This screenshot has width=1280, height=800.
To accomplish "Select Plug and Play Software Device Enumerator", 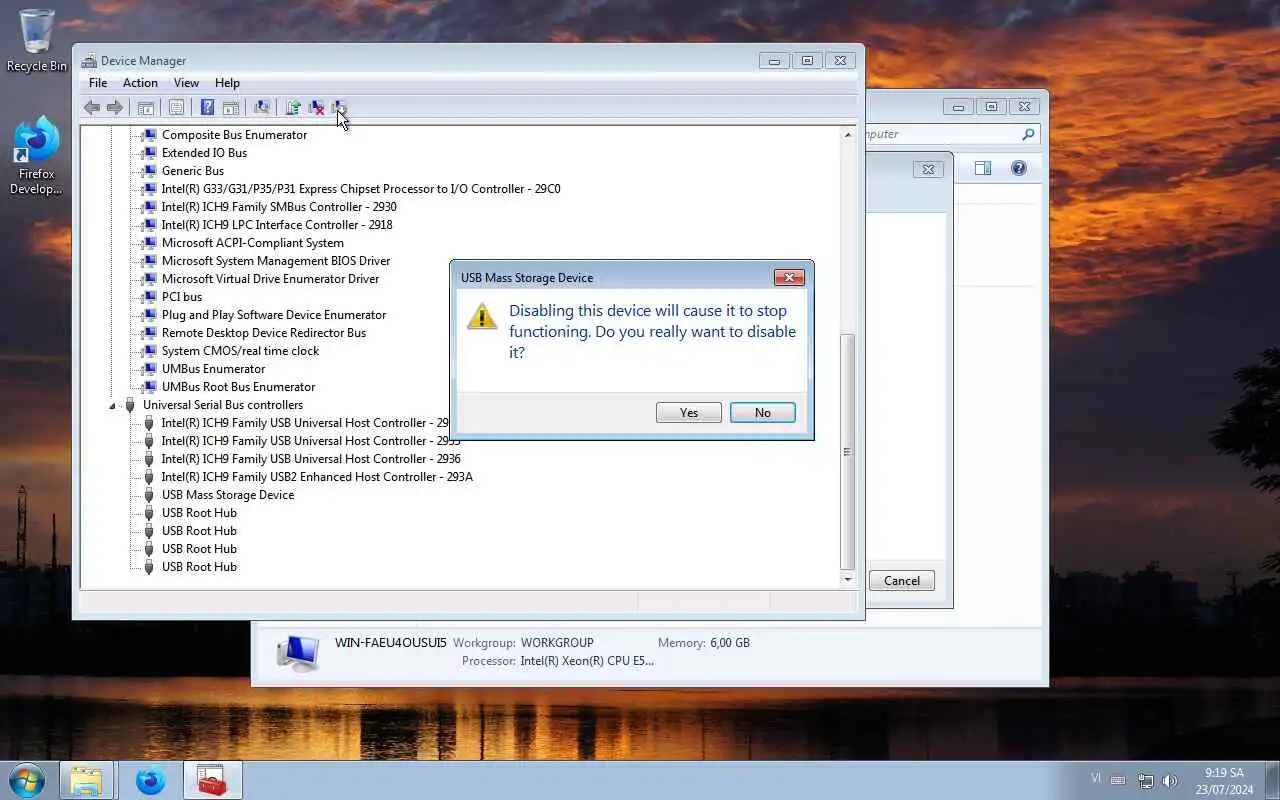I will [x=274, y=315].
